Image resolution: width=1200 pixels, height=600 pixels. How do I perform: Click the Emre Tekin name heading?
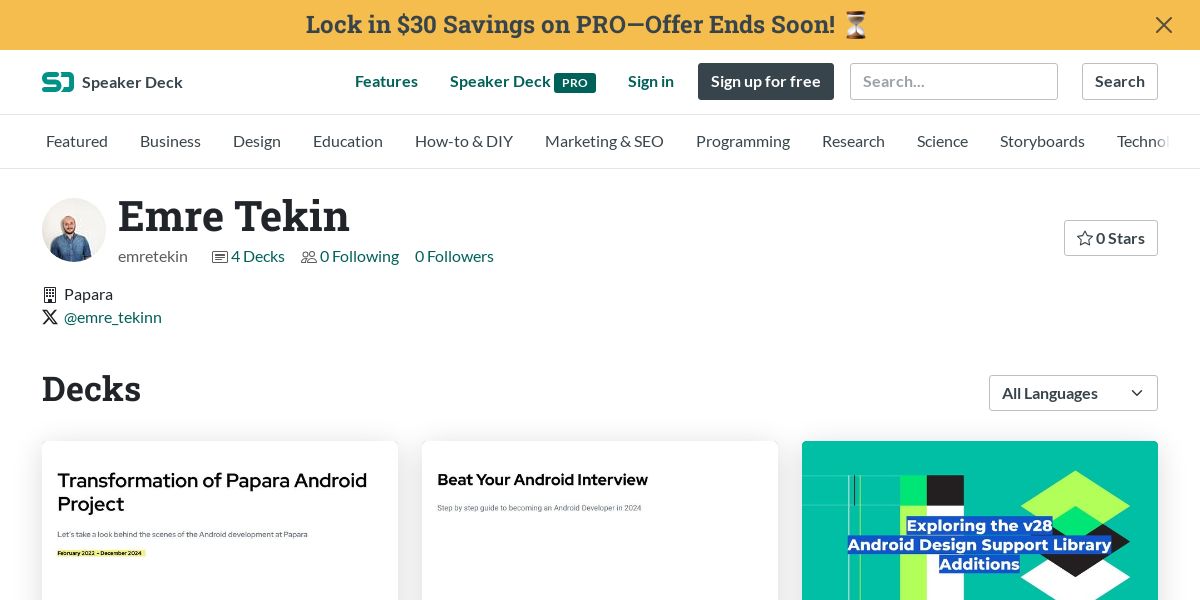tap(234, 217)
